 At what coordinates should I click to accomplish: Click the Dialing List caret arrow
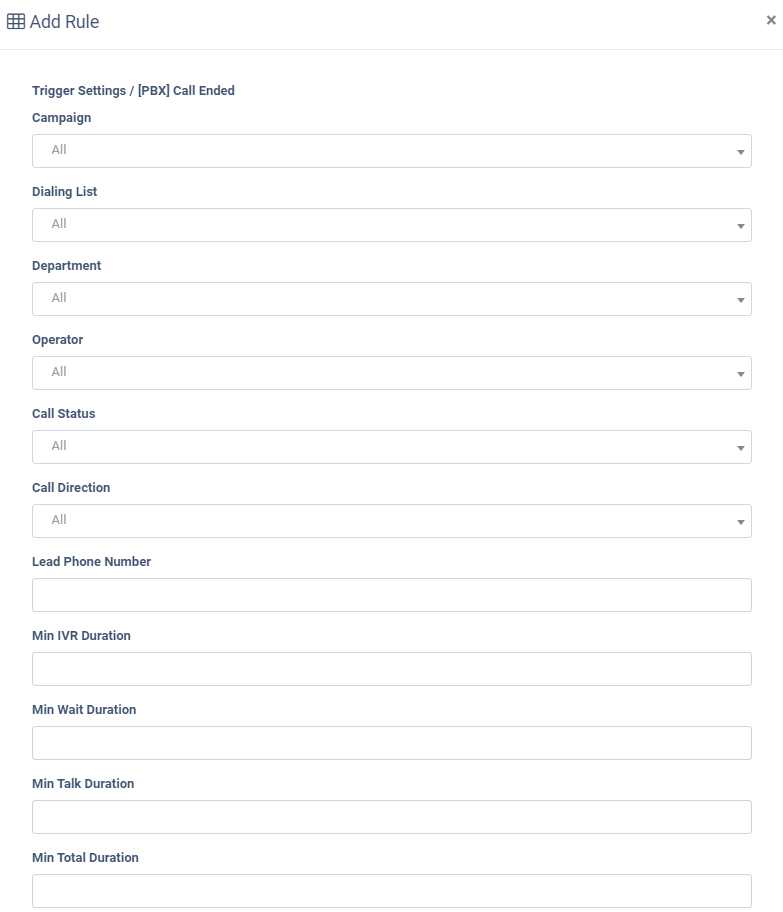pyautogui.click(x=741, y=226)
